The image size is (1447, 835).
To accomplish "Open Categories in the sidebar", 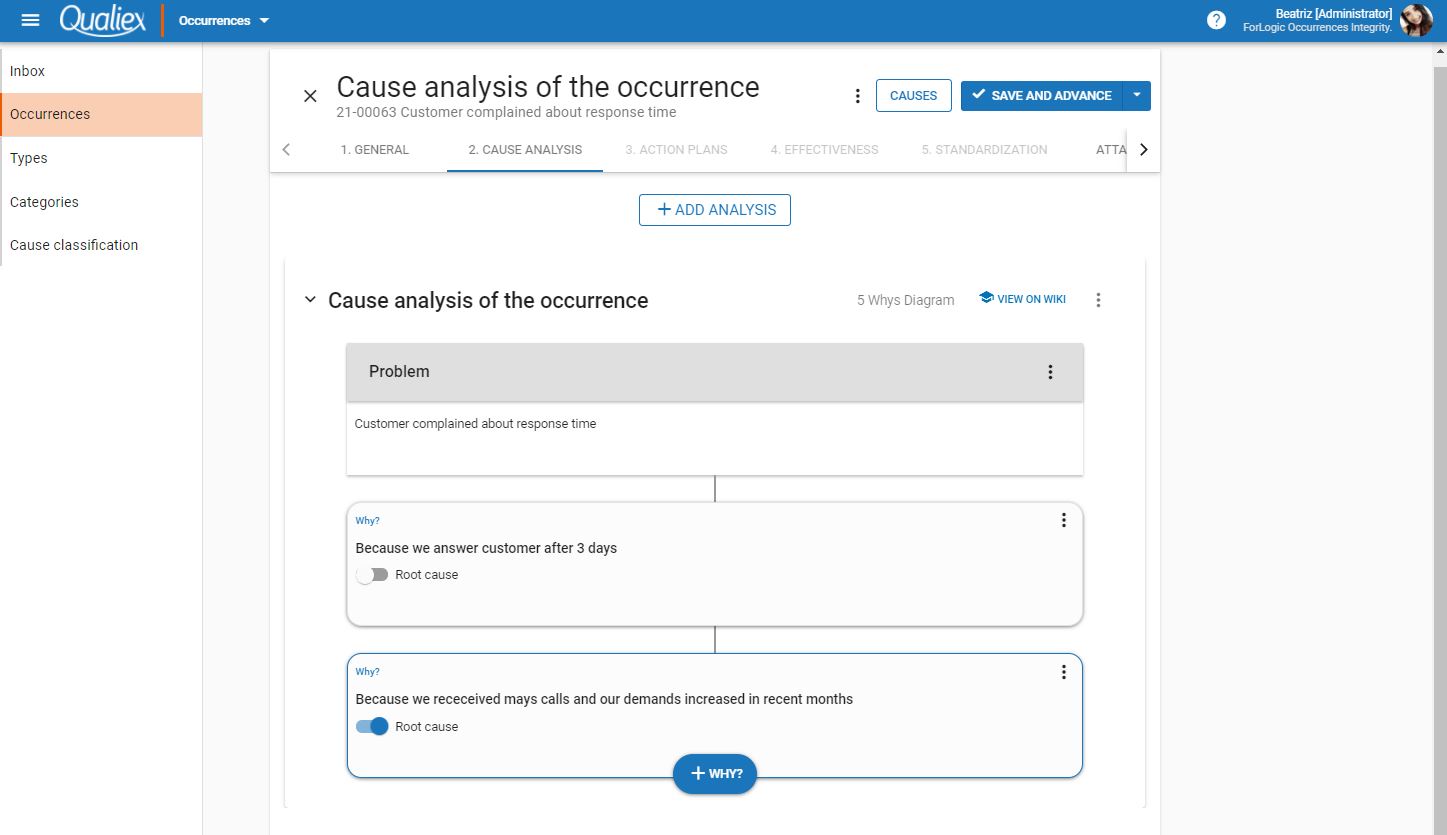I will 101,202.
